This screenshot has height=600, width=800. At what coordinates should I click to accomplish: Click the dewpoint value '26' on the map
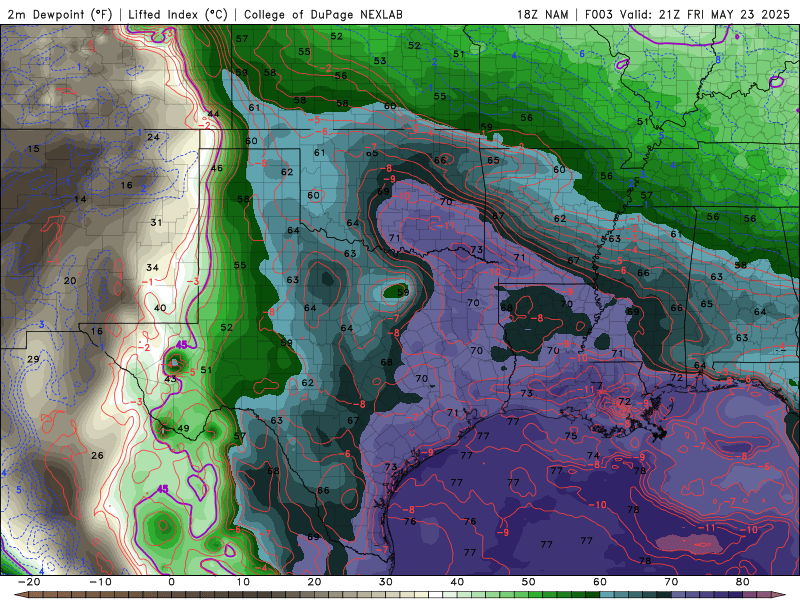[97, 455]
